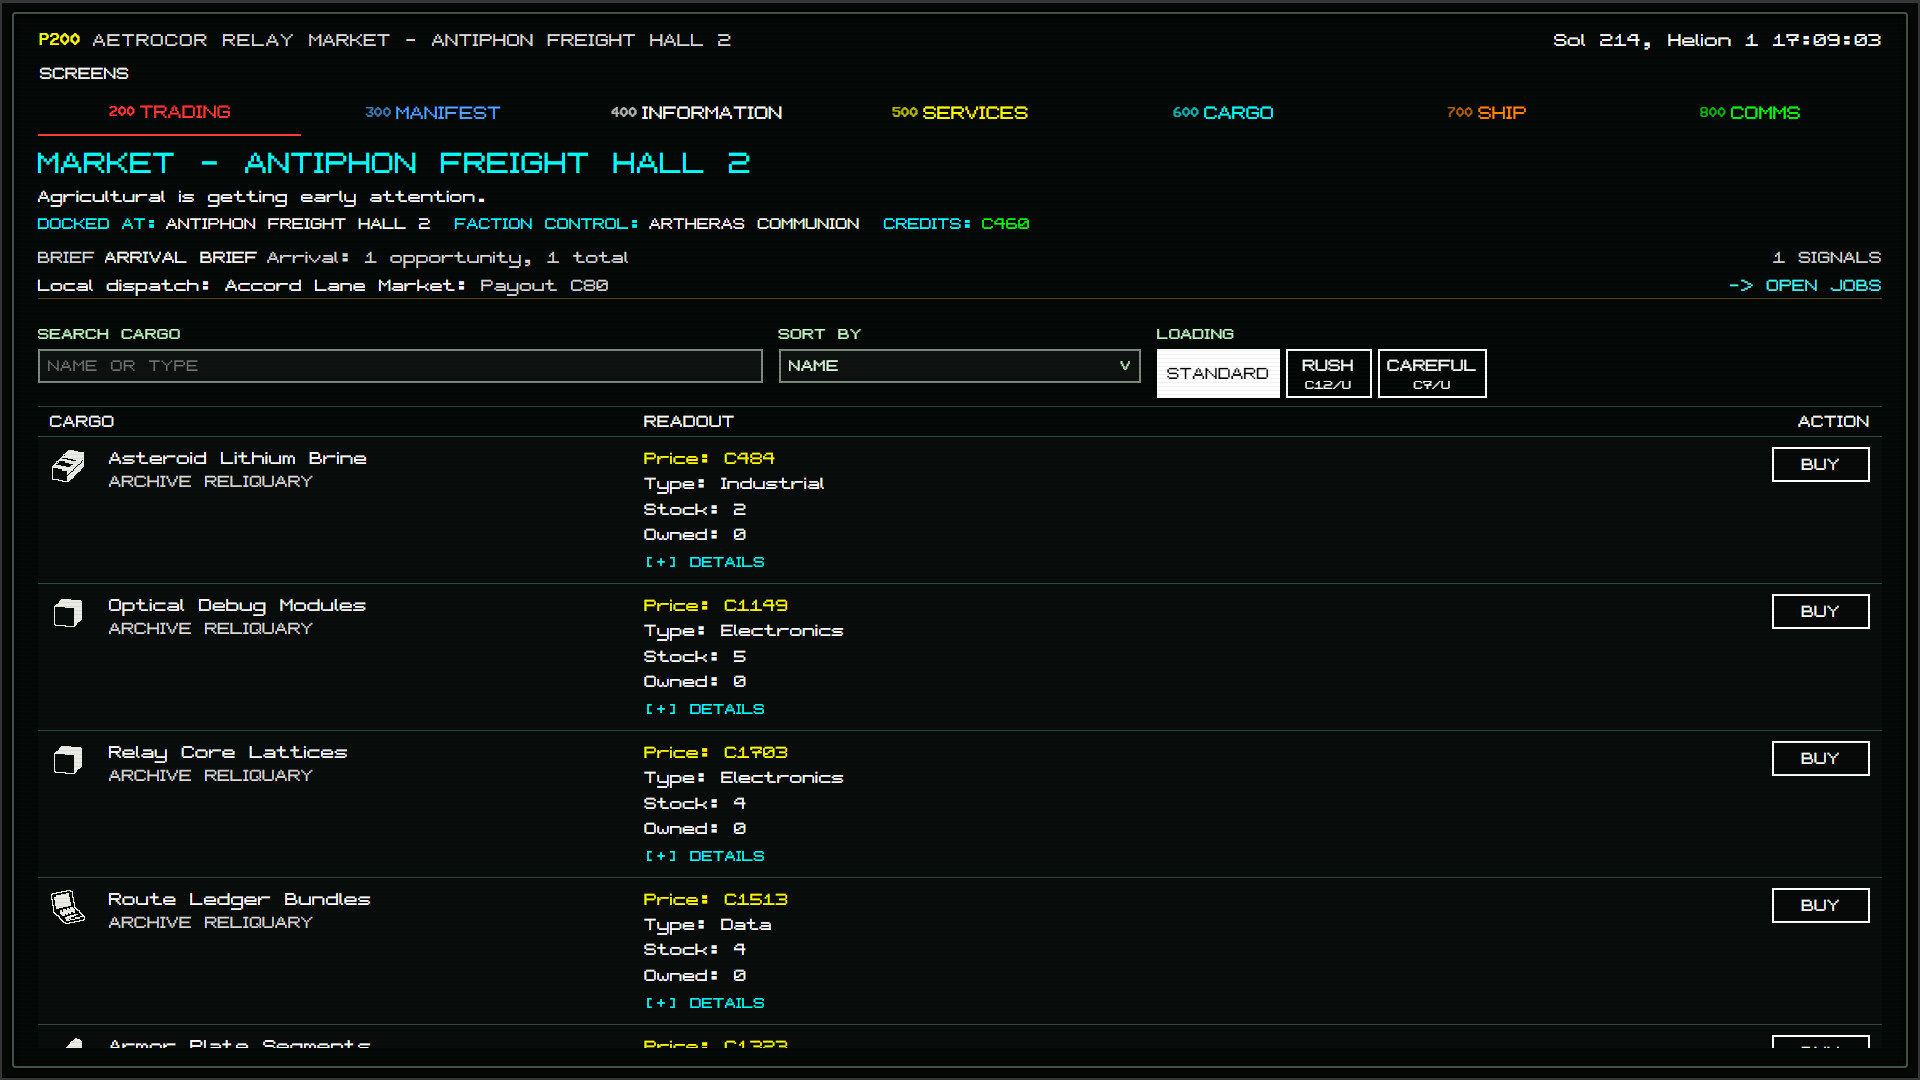Click Stock: 5 for Optical Debug Modules
Viewport: 1920px width, 1080px height.
695,657
